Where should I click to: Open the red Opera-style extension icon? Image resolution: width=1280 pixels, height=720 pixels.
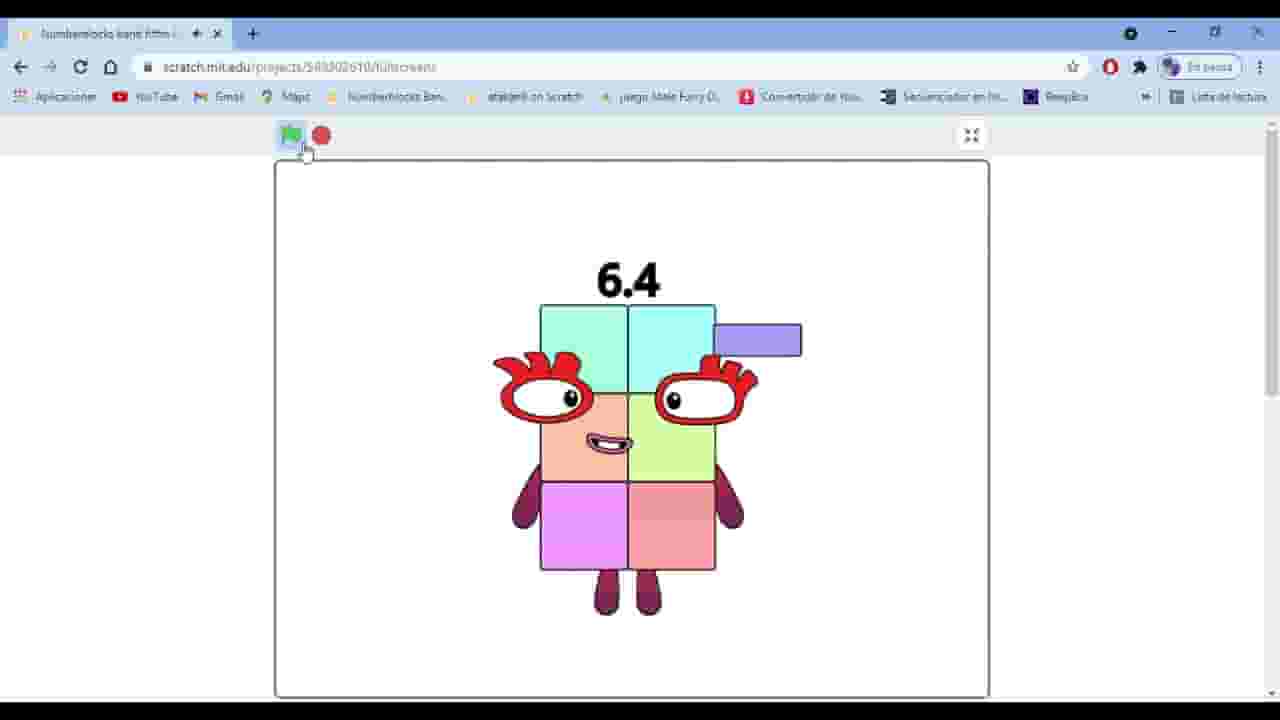[x=1110, y=67]
